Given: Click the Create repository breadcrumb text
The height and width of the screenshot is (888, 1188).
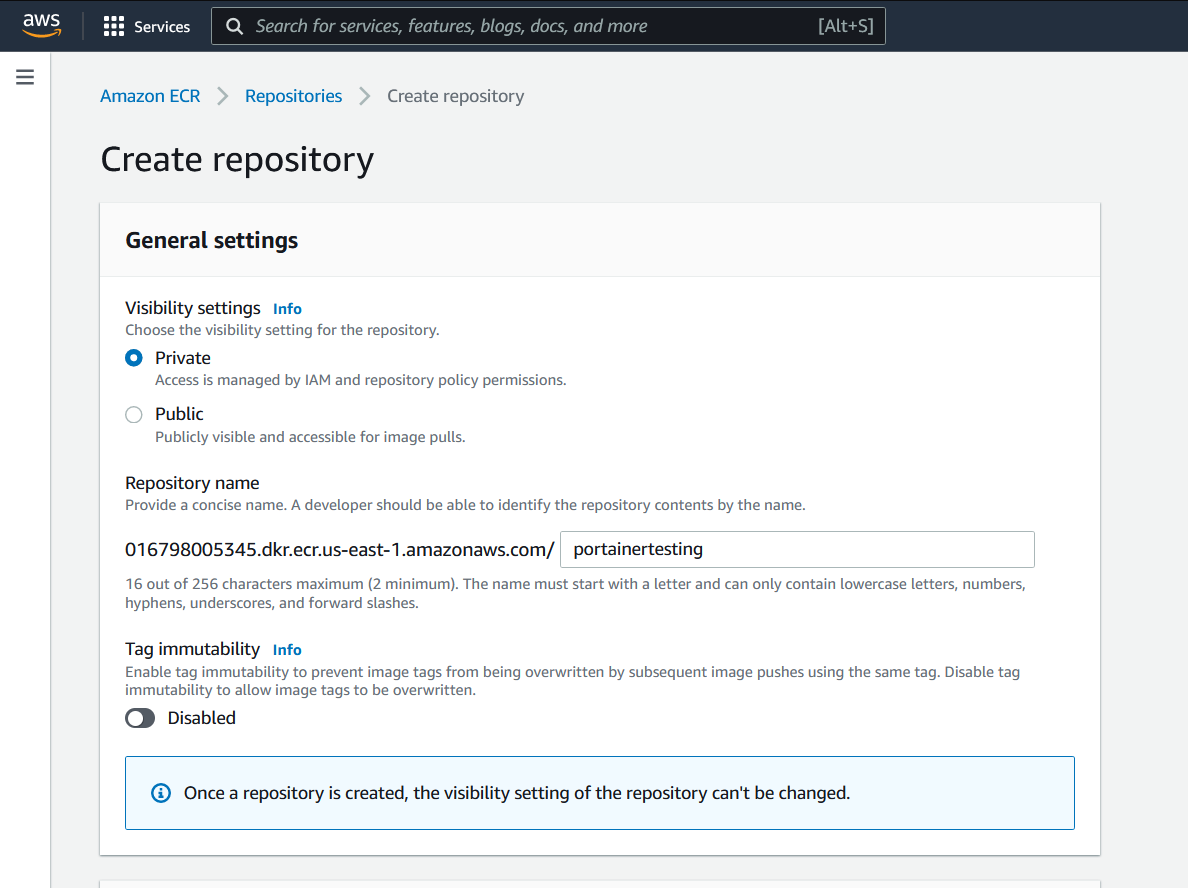Looking at the screenshot, I should [455, 96].
